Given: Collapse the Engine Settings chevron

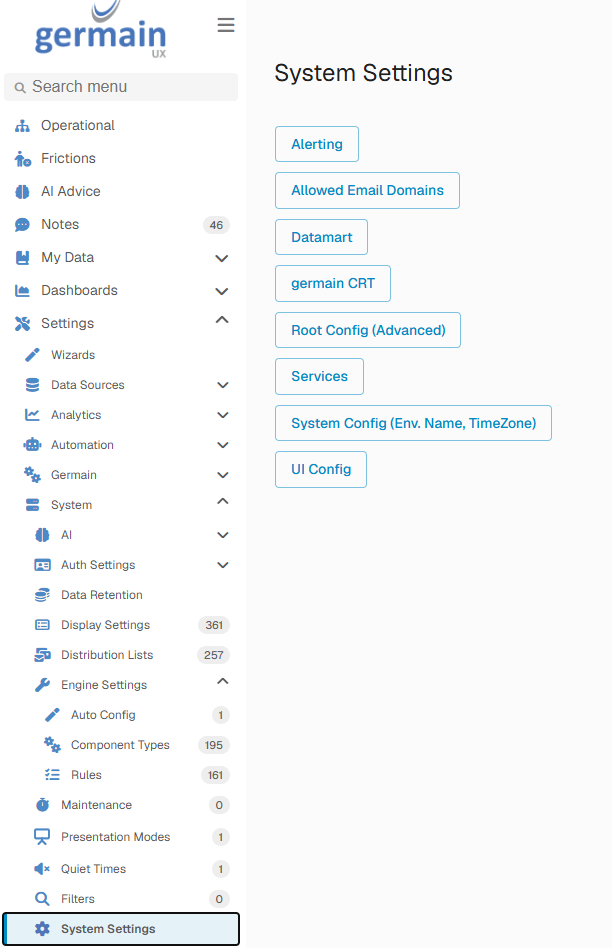Looking at the screenshot, I should pos(223,681).
